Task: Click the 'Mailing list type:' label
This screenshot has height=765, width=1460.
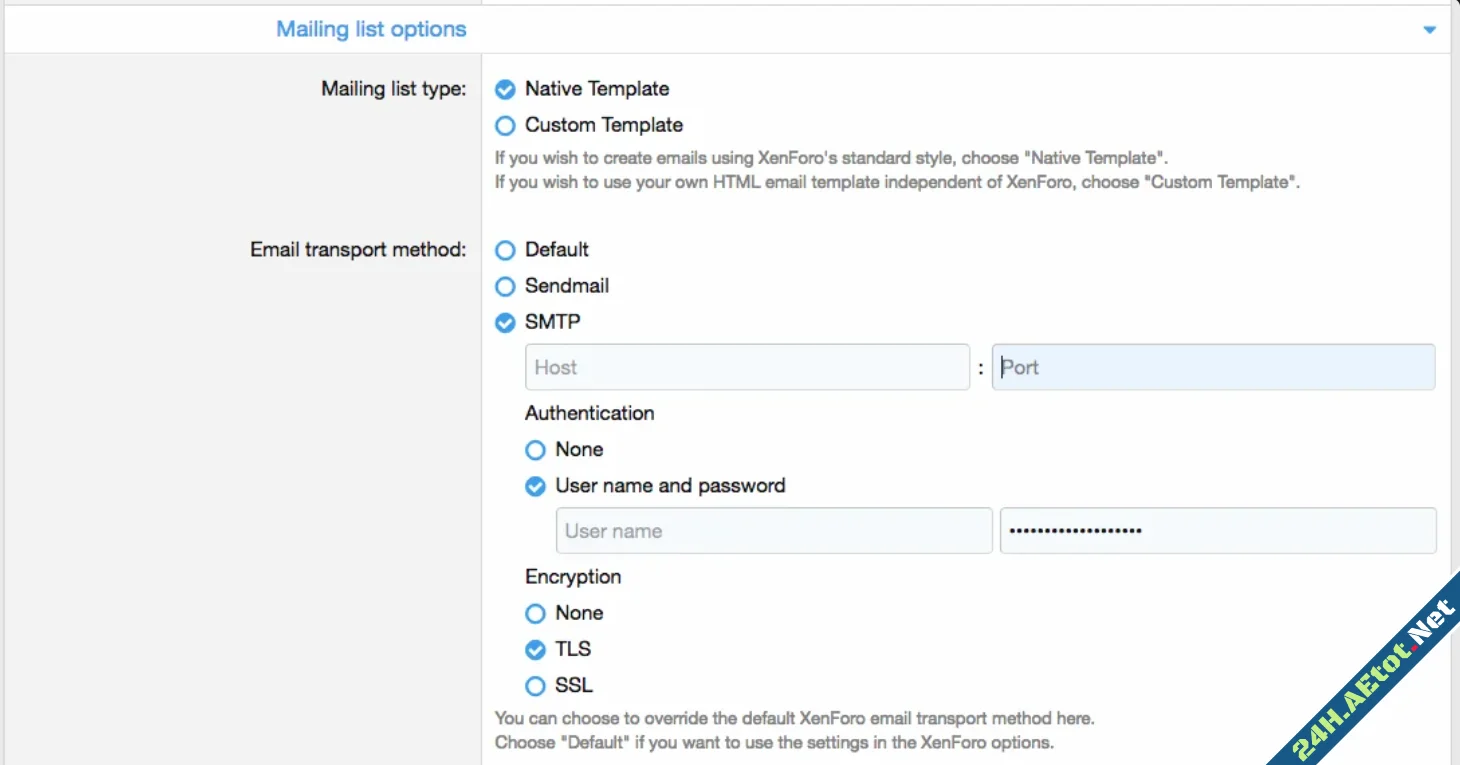Action: click(393, 89)
